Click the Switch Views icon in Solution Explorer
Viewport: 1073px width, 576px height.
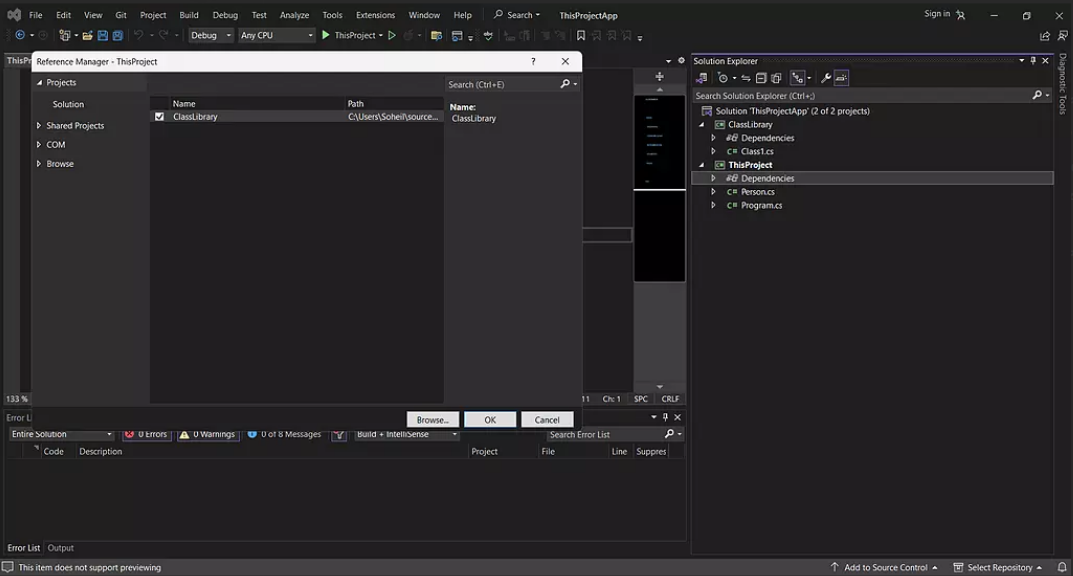pos(701,78)
